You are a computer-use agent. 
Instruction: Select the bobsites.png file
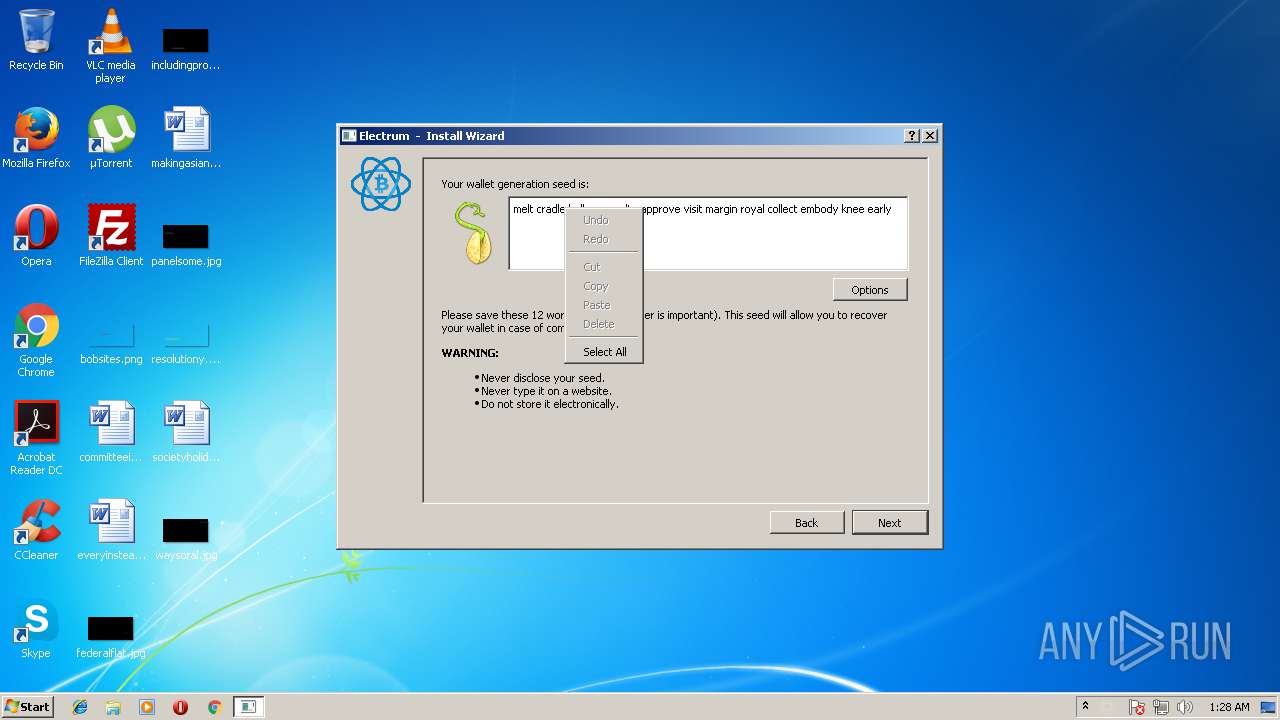[110, 343]
